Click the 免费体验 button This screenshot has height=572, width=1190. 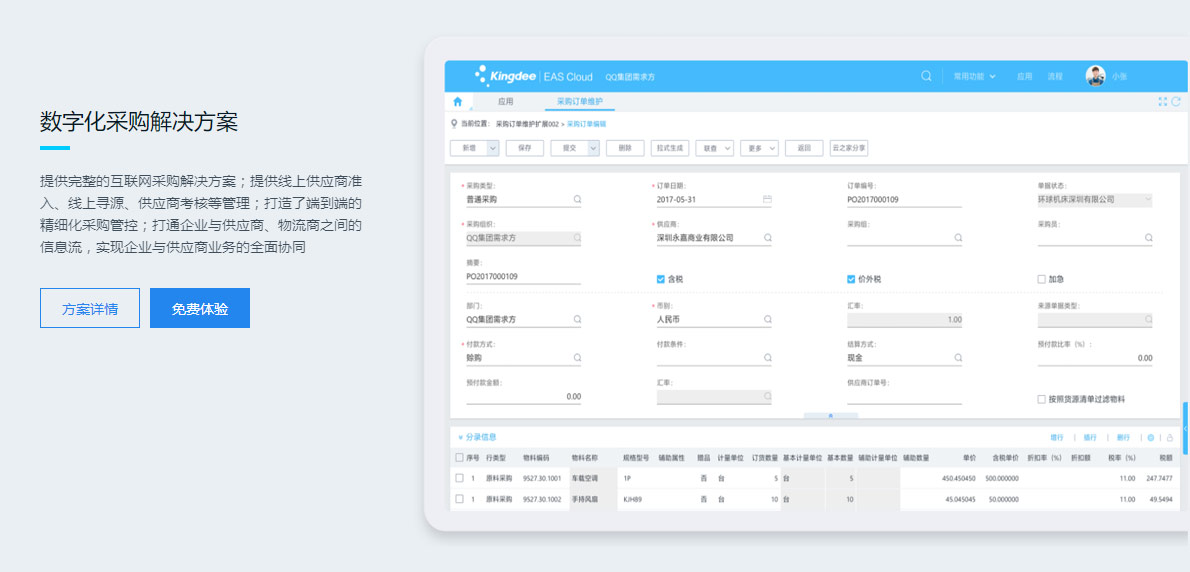click(200, 308)
